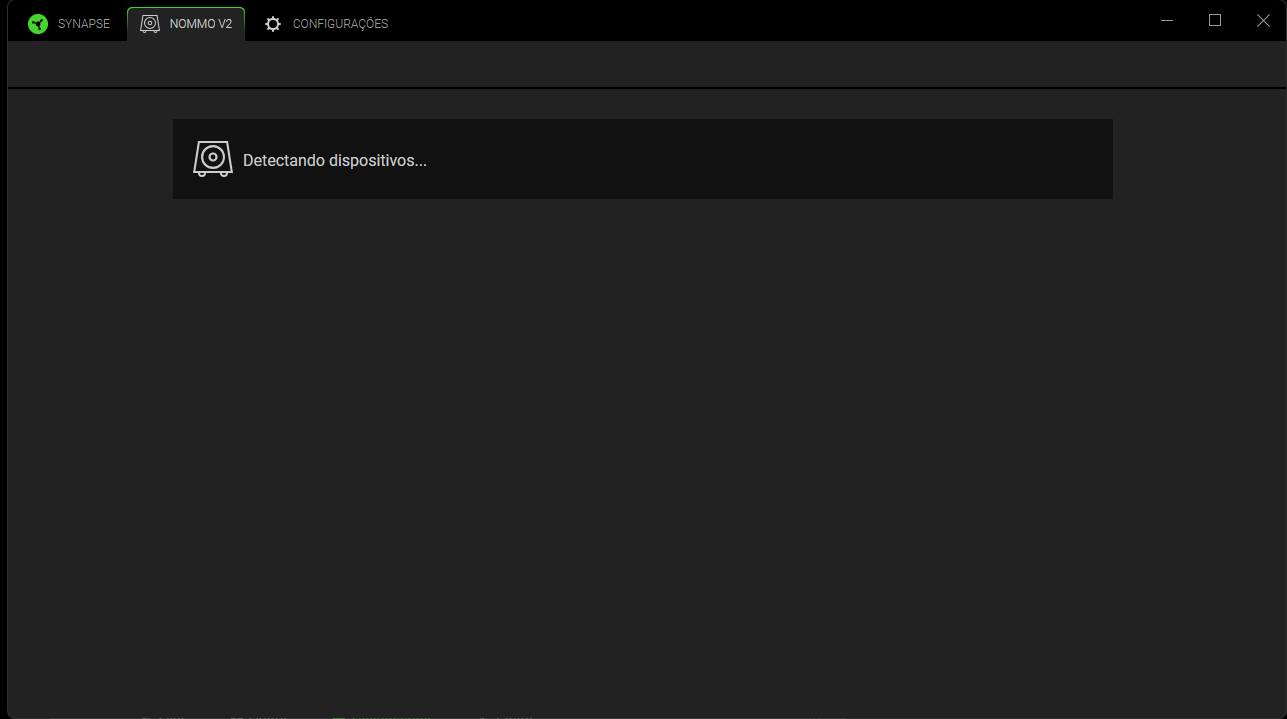Image resolution: width=1287 pixels, height=719 pixels.
Task: Click the green Razer Synapse logo icon
Action: coord(38,24)
